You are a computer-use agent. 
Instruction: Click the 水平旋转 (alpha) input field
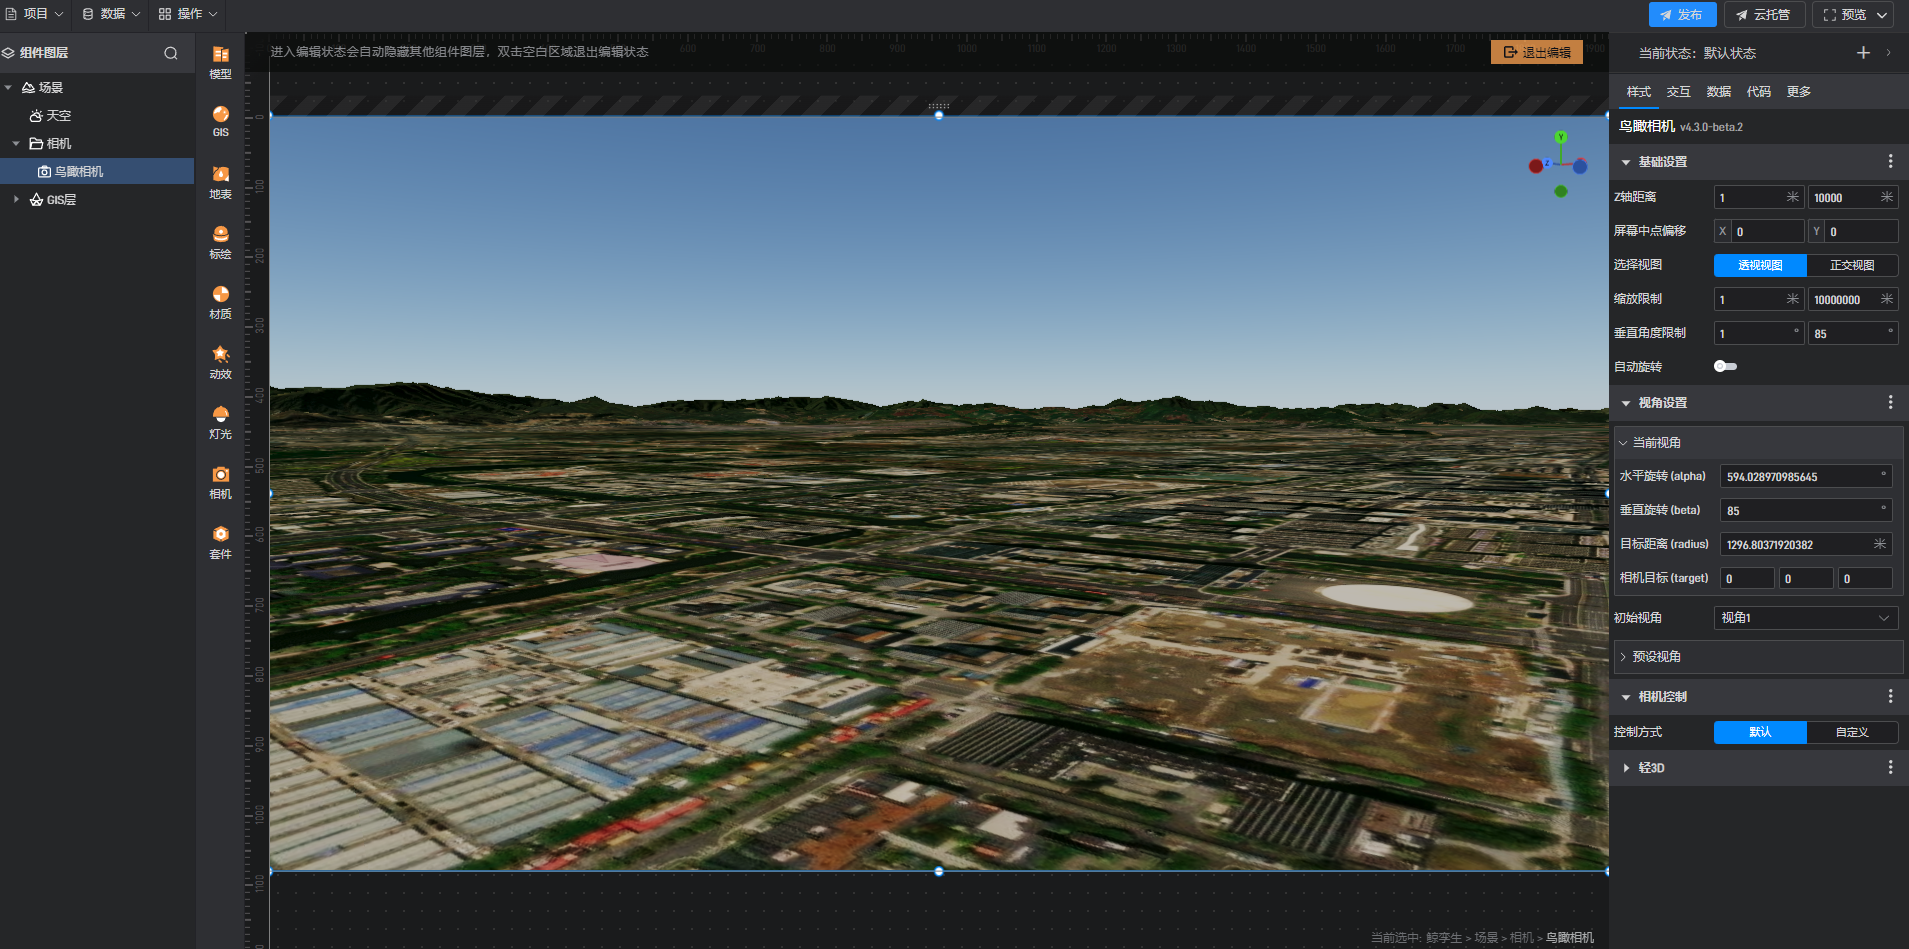(x=1800, y=477)
